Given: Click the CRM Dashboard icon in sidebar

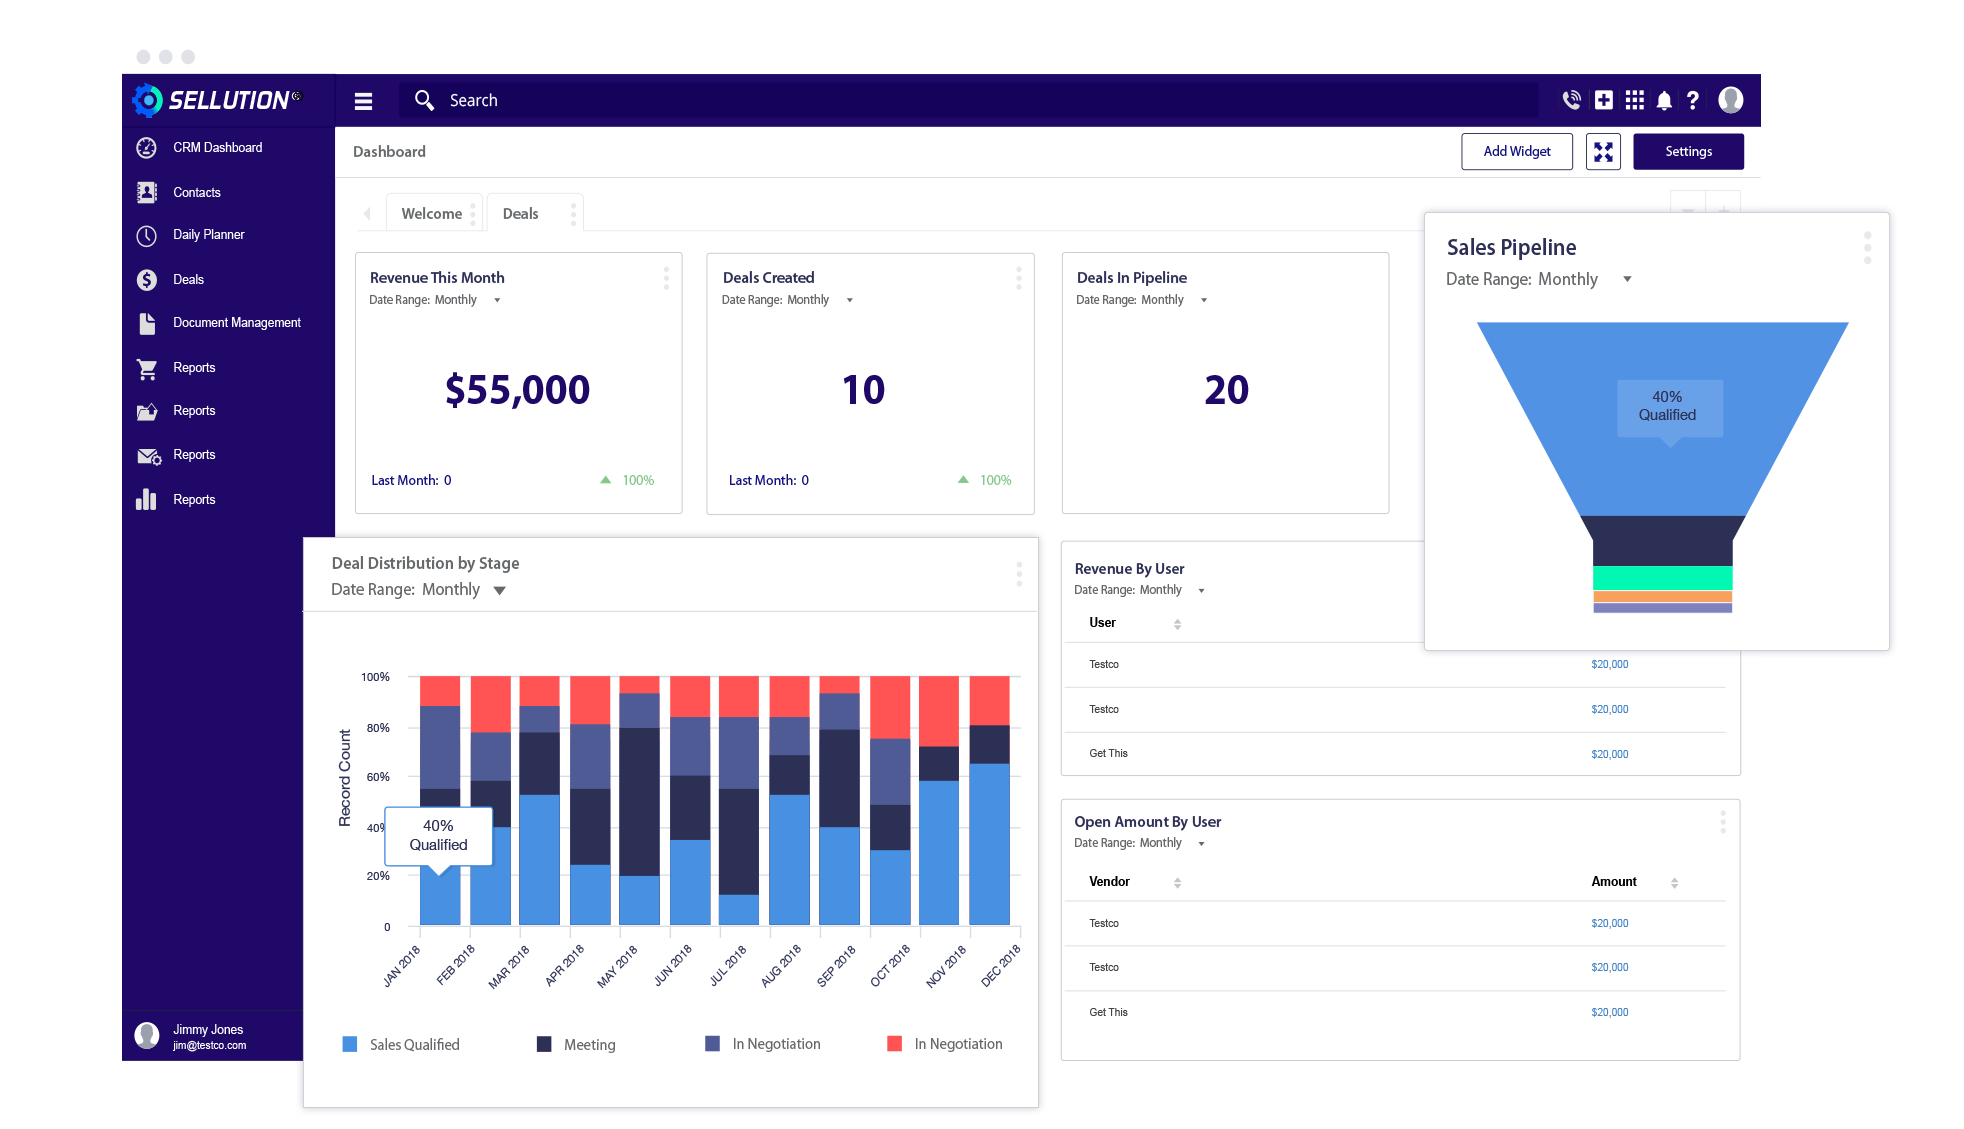Looking at the screenshot, I should [x=146, y=147].
